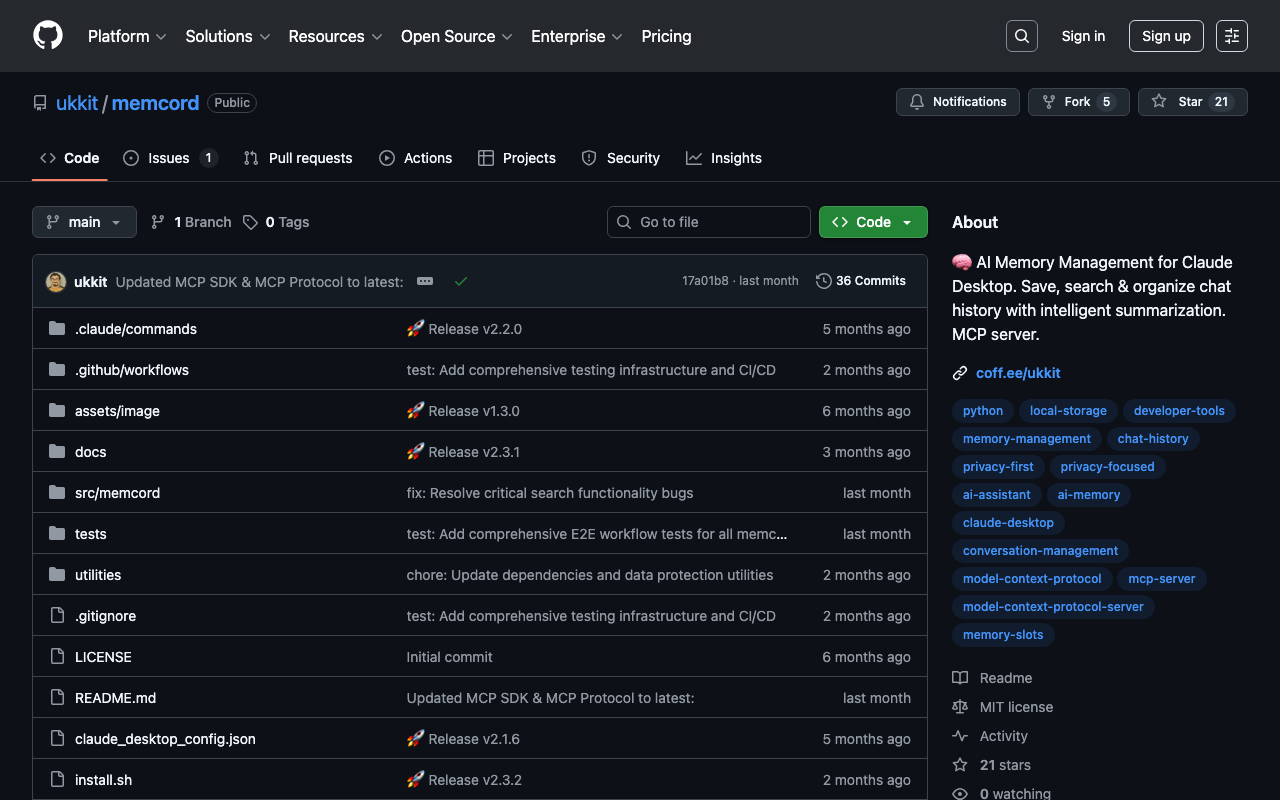The width and height of the screenshot is (1280, 800).
Task: Click the GitHub logo icon
Action: pos(48,36)
